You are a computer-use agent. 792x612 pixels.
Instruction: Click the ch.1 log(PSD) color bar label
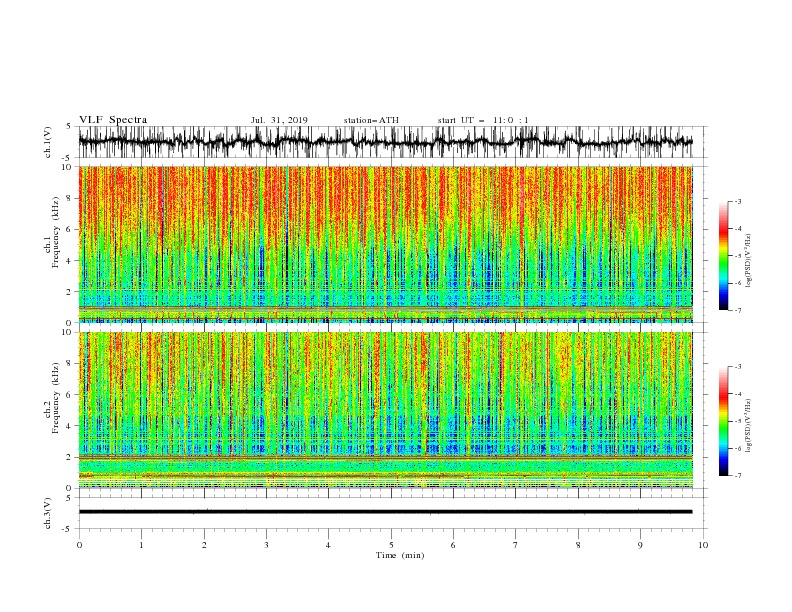pos(748,261)
